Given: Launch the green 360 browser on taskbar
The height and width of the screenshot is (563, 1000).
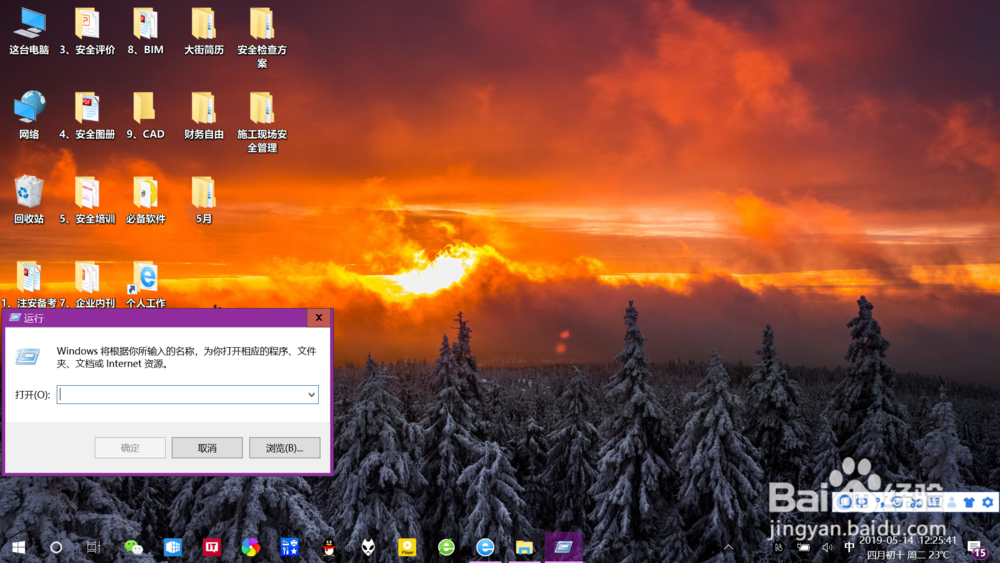Looking at the screenshot, I should tap(446, 547).
